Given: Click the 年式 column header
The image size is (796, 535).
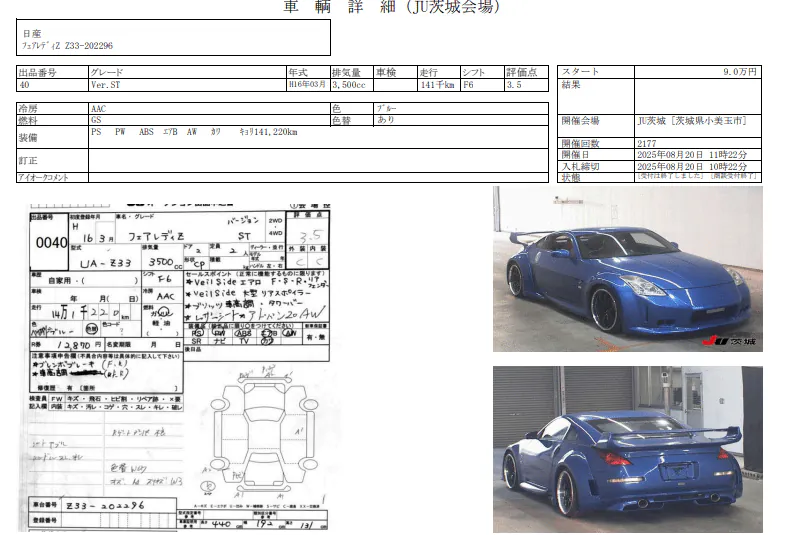Looking at the screenshot, I should [x=298, y=72].
